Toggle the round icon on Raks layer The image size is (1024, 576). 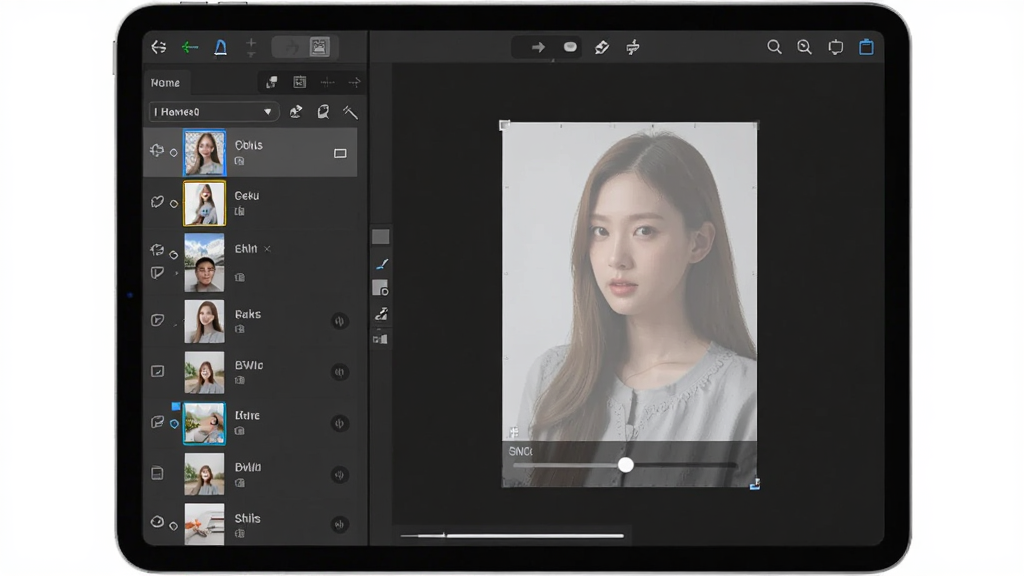[x=339, y=321]
